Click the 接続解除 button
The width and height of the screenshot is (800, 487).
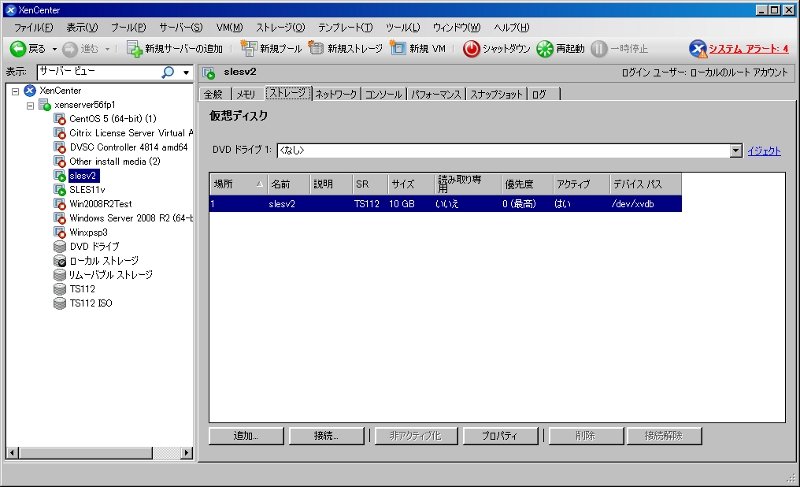[x=664, y=436]
